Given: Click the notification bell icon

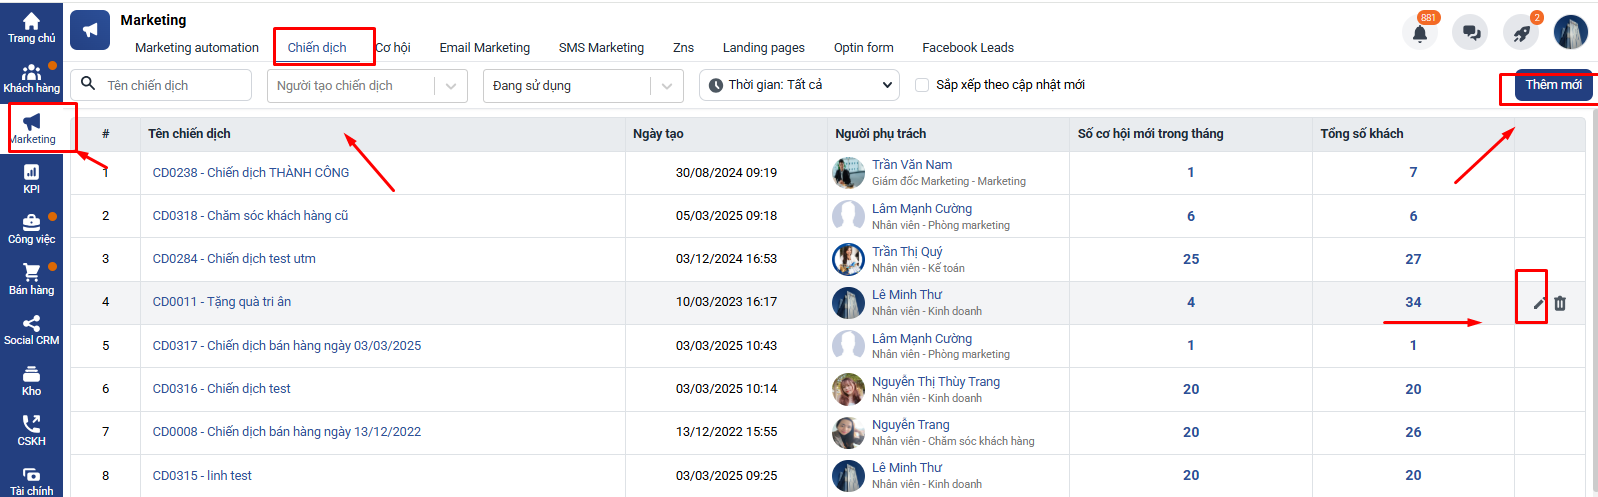Looking at the screenshot, I should [1419, 33].
